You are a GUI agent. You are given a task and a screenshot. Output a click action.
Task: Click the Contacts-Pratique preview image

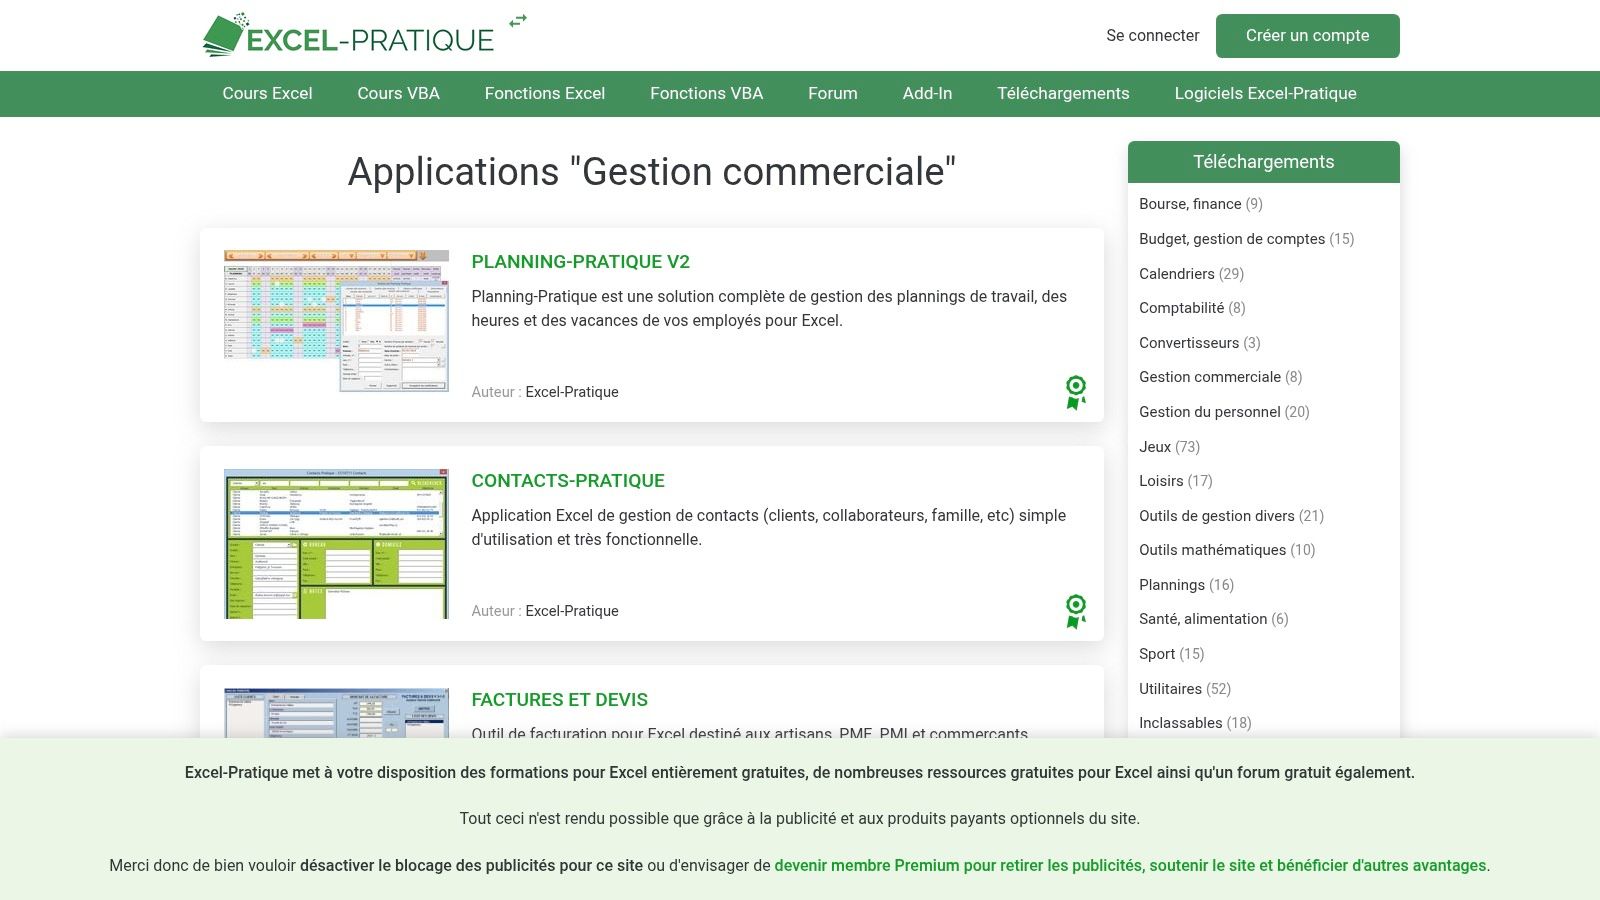(x=337, y=541)
